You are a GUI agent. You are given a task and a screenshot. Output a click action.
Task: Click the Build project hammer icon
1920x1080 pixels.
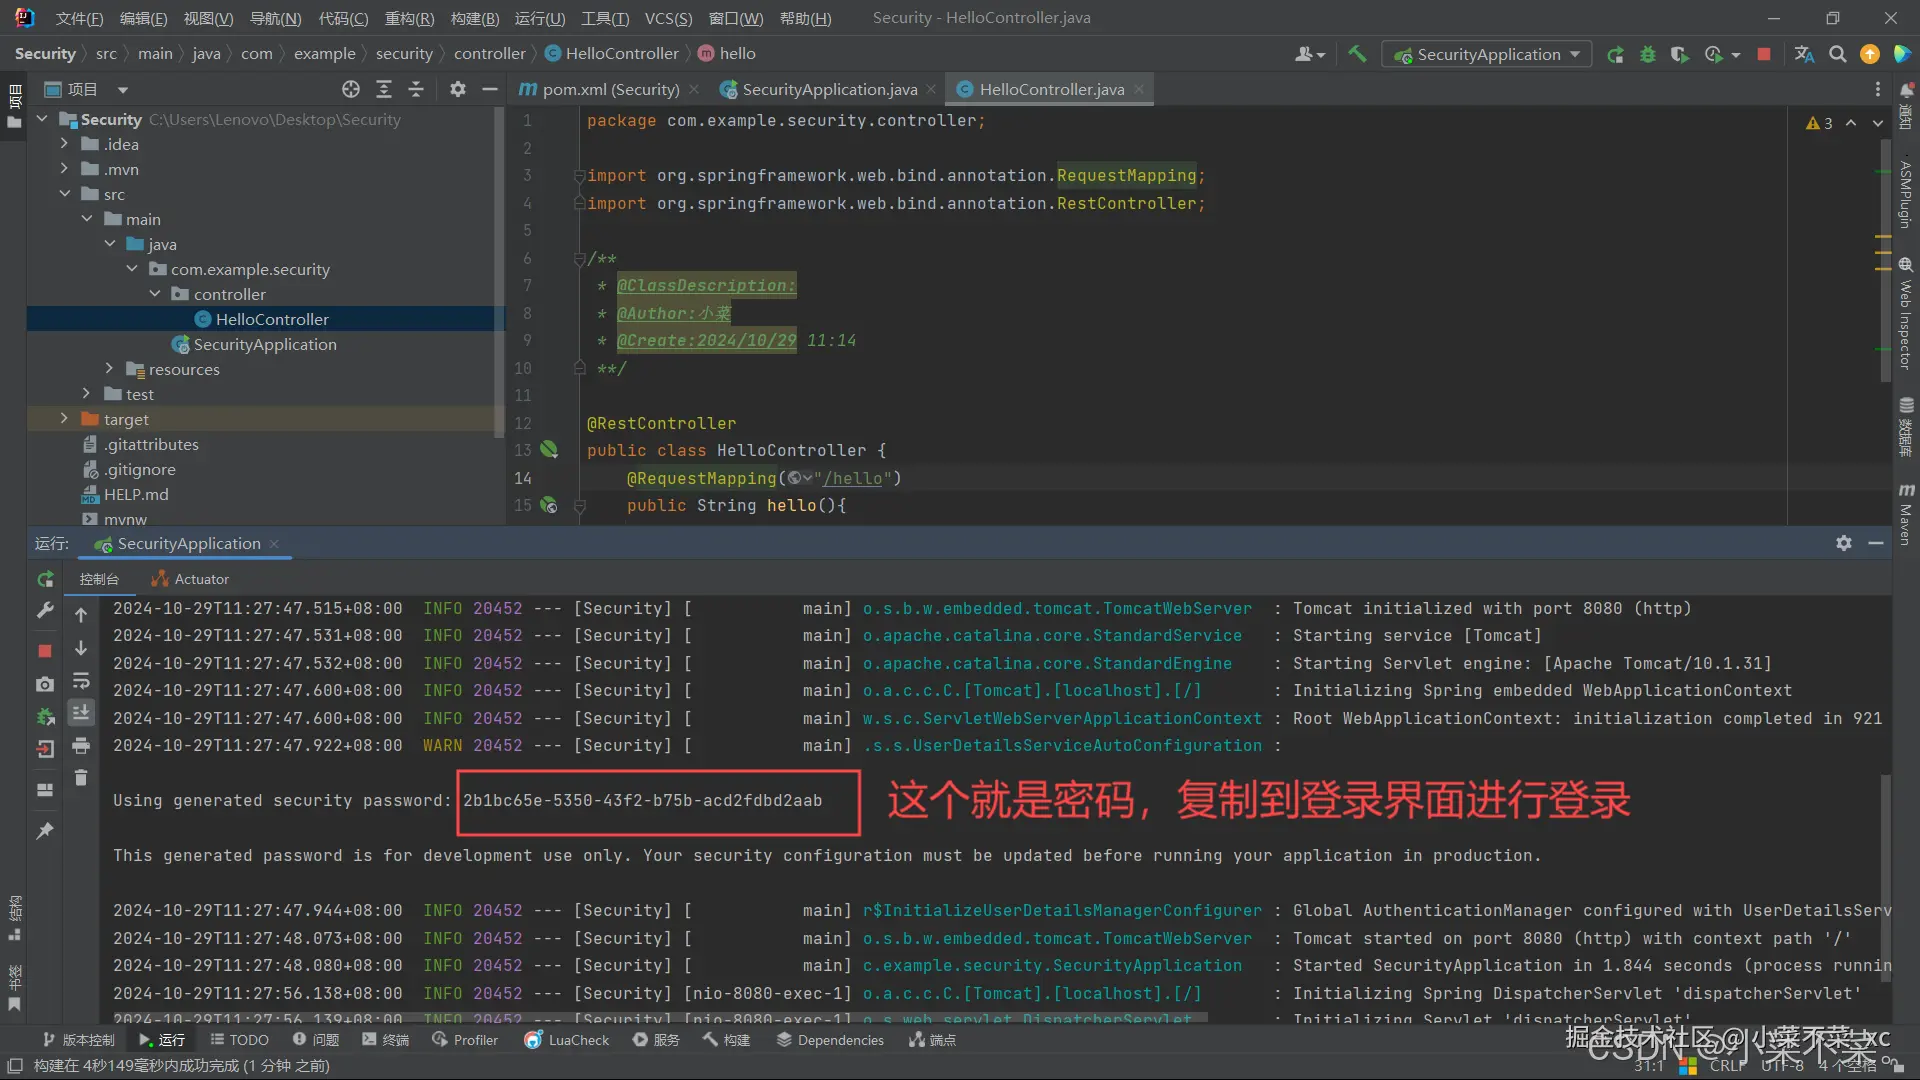coord(1357,54)
